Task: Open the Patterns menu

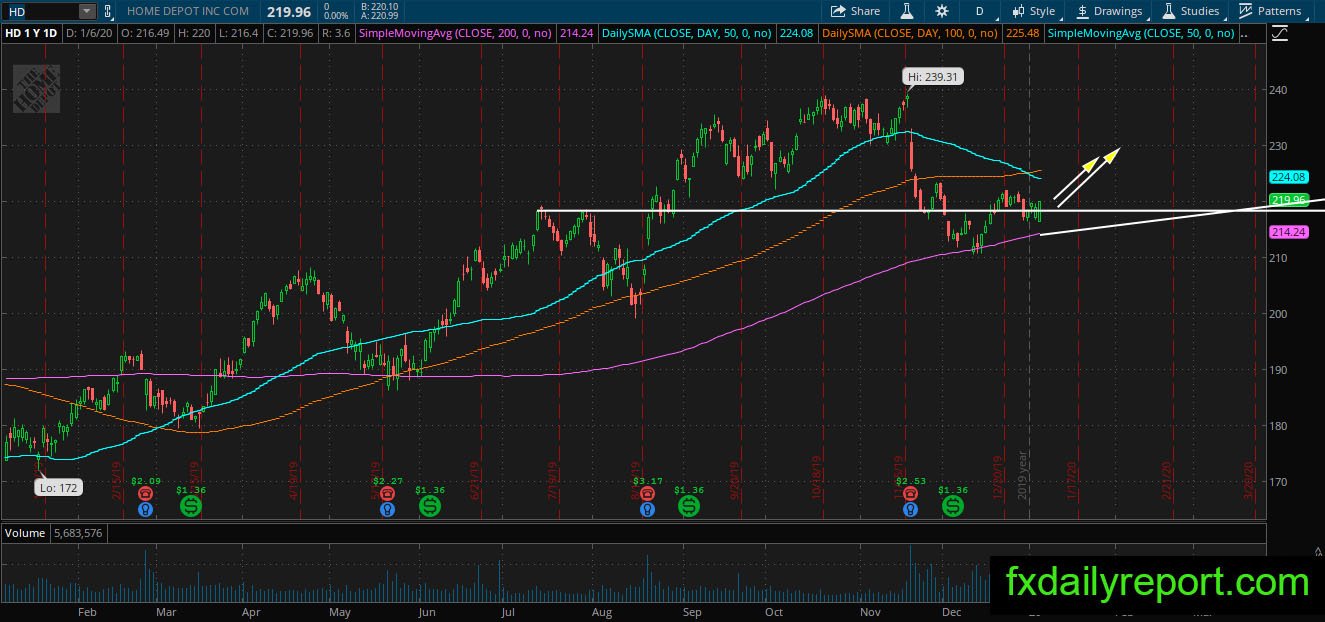Action: point(1270,11)
